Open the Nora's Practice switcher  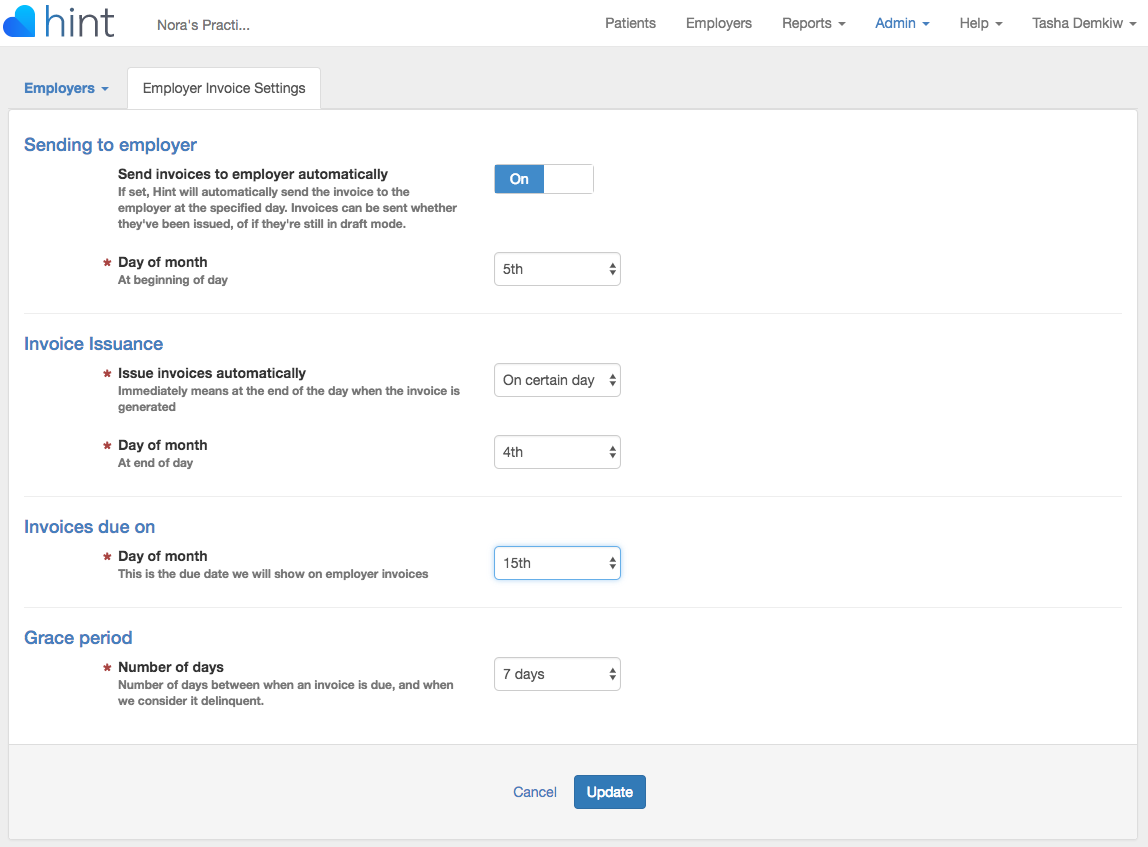point(203,25)
